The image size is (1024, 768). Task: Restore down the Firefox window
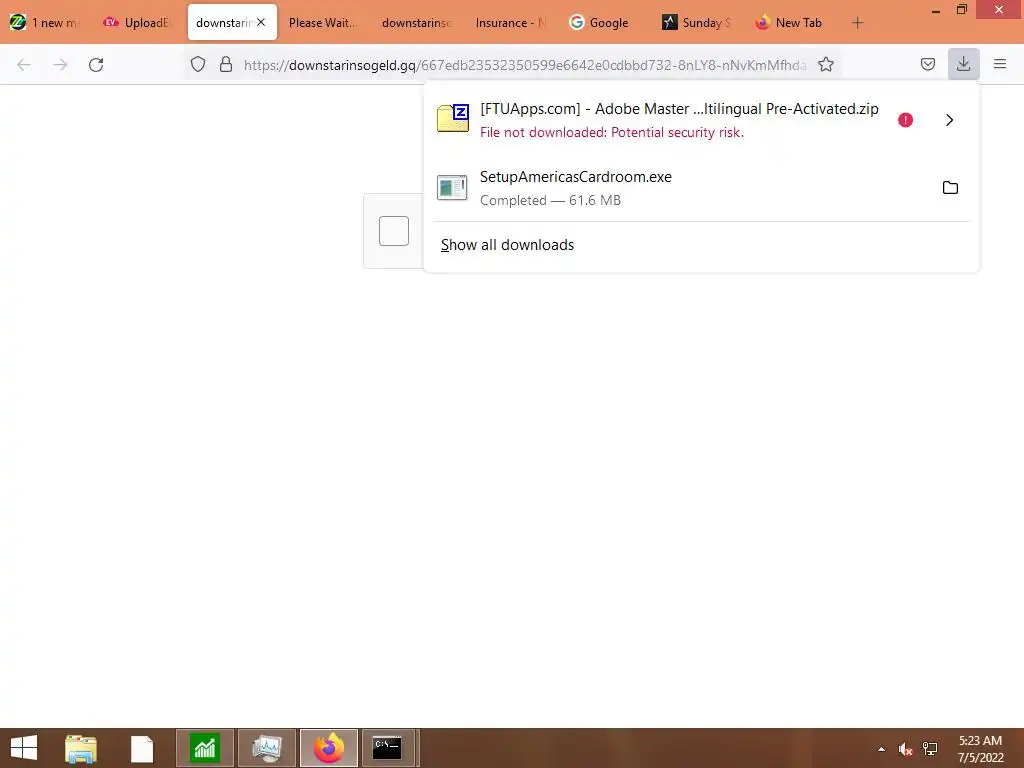[x=962, y=9]
